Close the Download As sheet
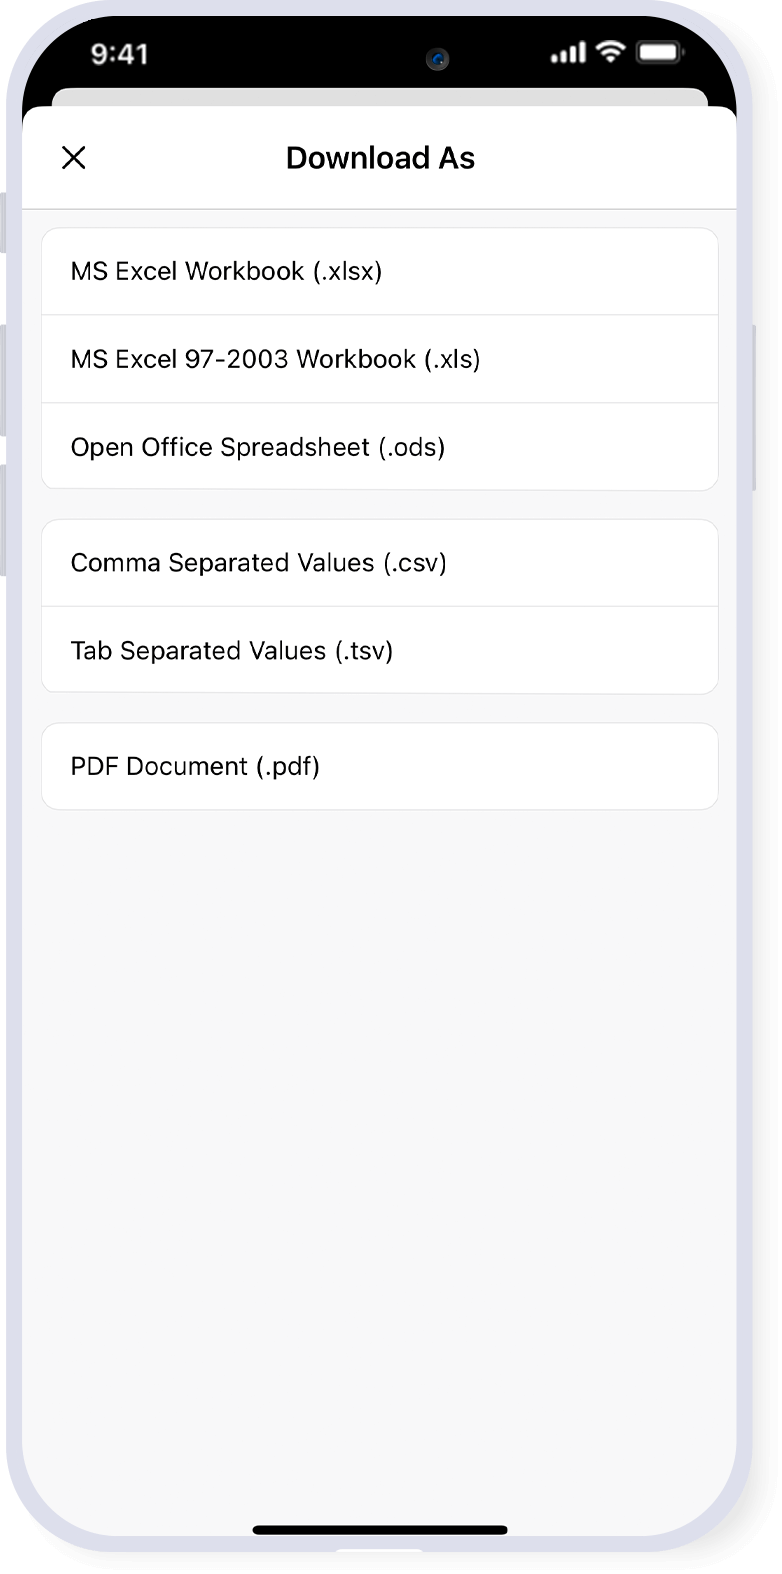Viewport: 782px width, 1574px height. (x=74, y=158)
